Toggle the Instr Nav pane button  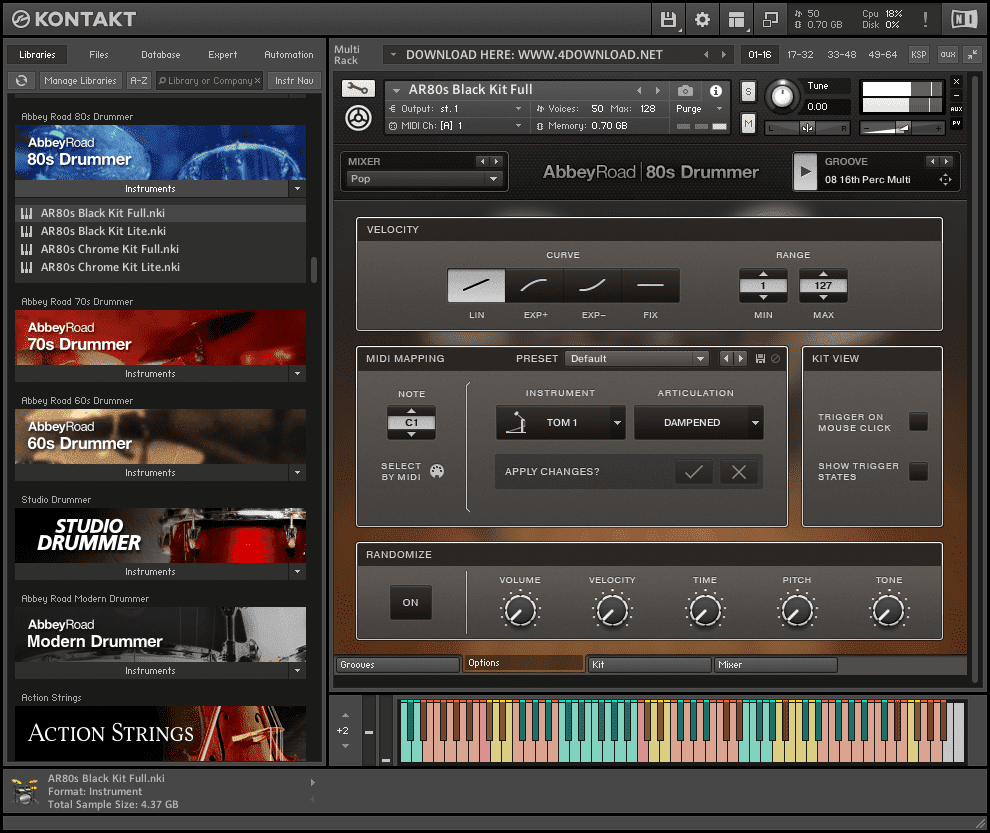pos(294,80)
